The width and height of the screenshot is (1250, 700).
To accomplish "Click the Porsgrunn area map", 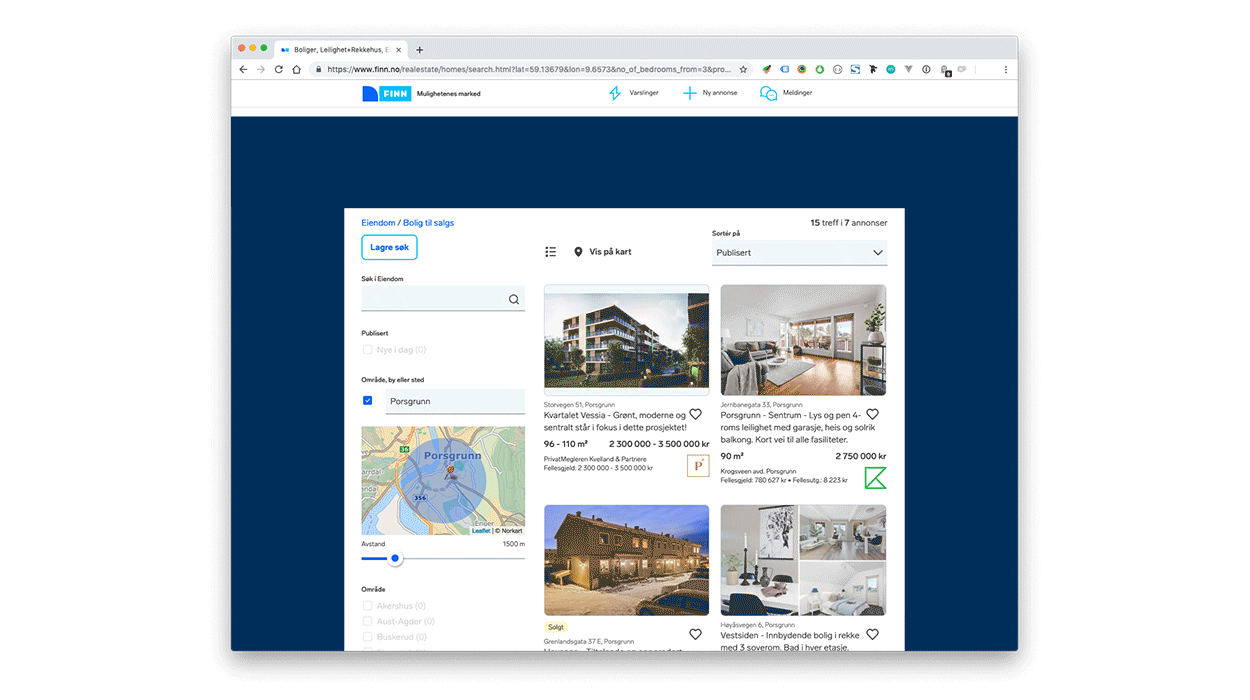I will tap(443, 481).
